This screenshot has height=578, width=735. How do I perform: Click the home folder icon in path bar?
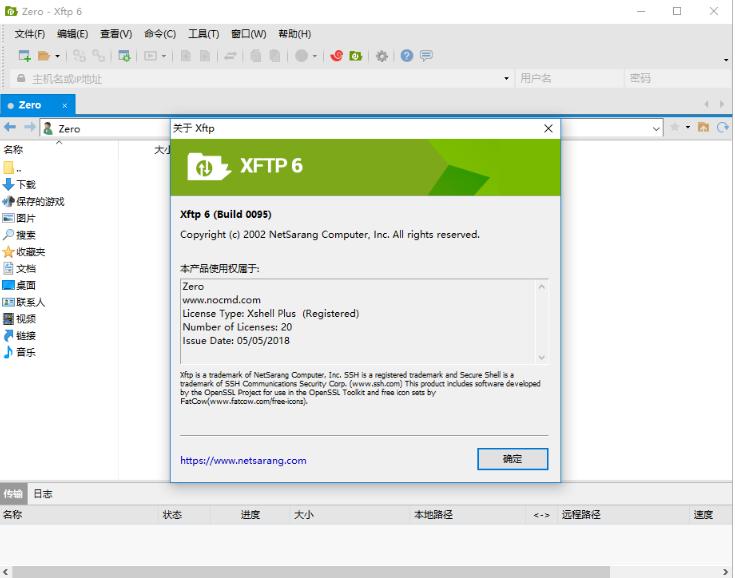tap(703, 127)
